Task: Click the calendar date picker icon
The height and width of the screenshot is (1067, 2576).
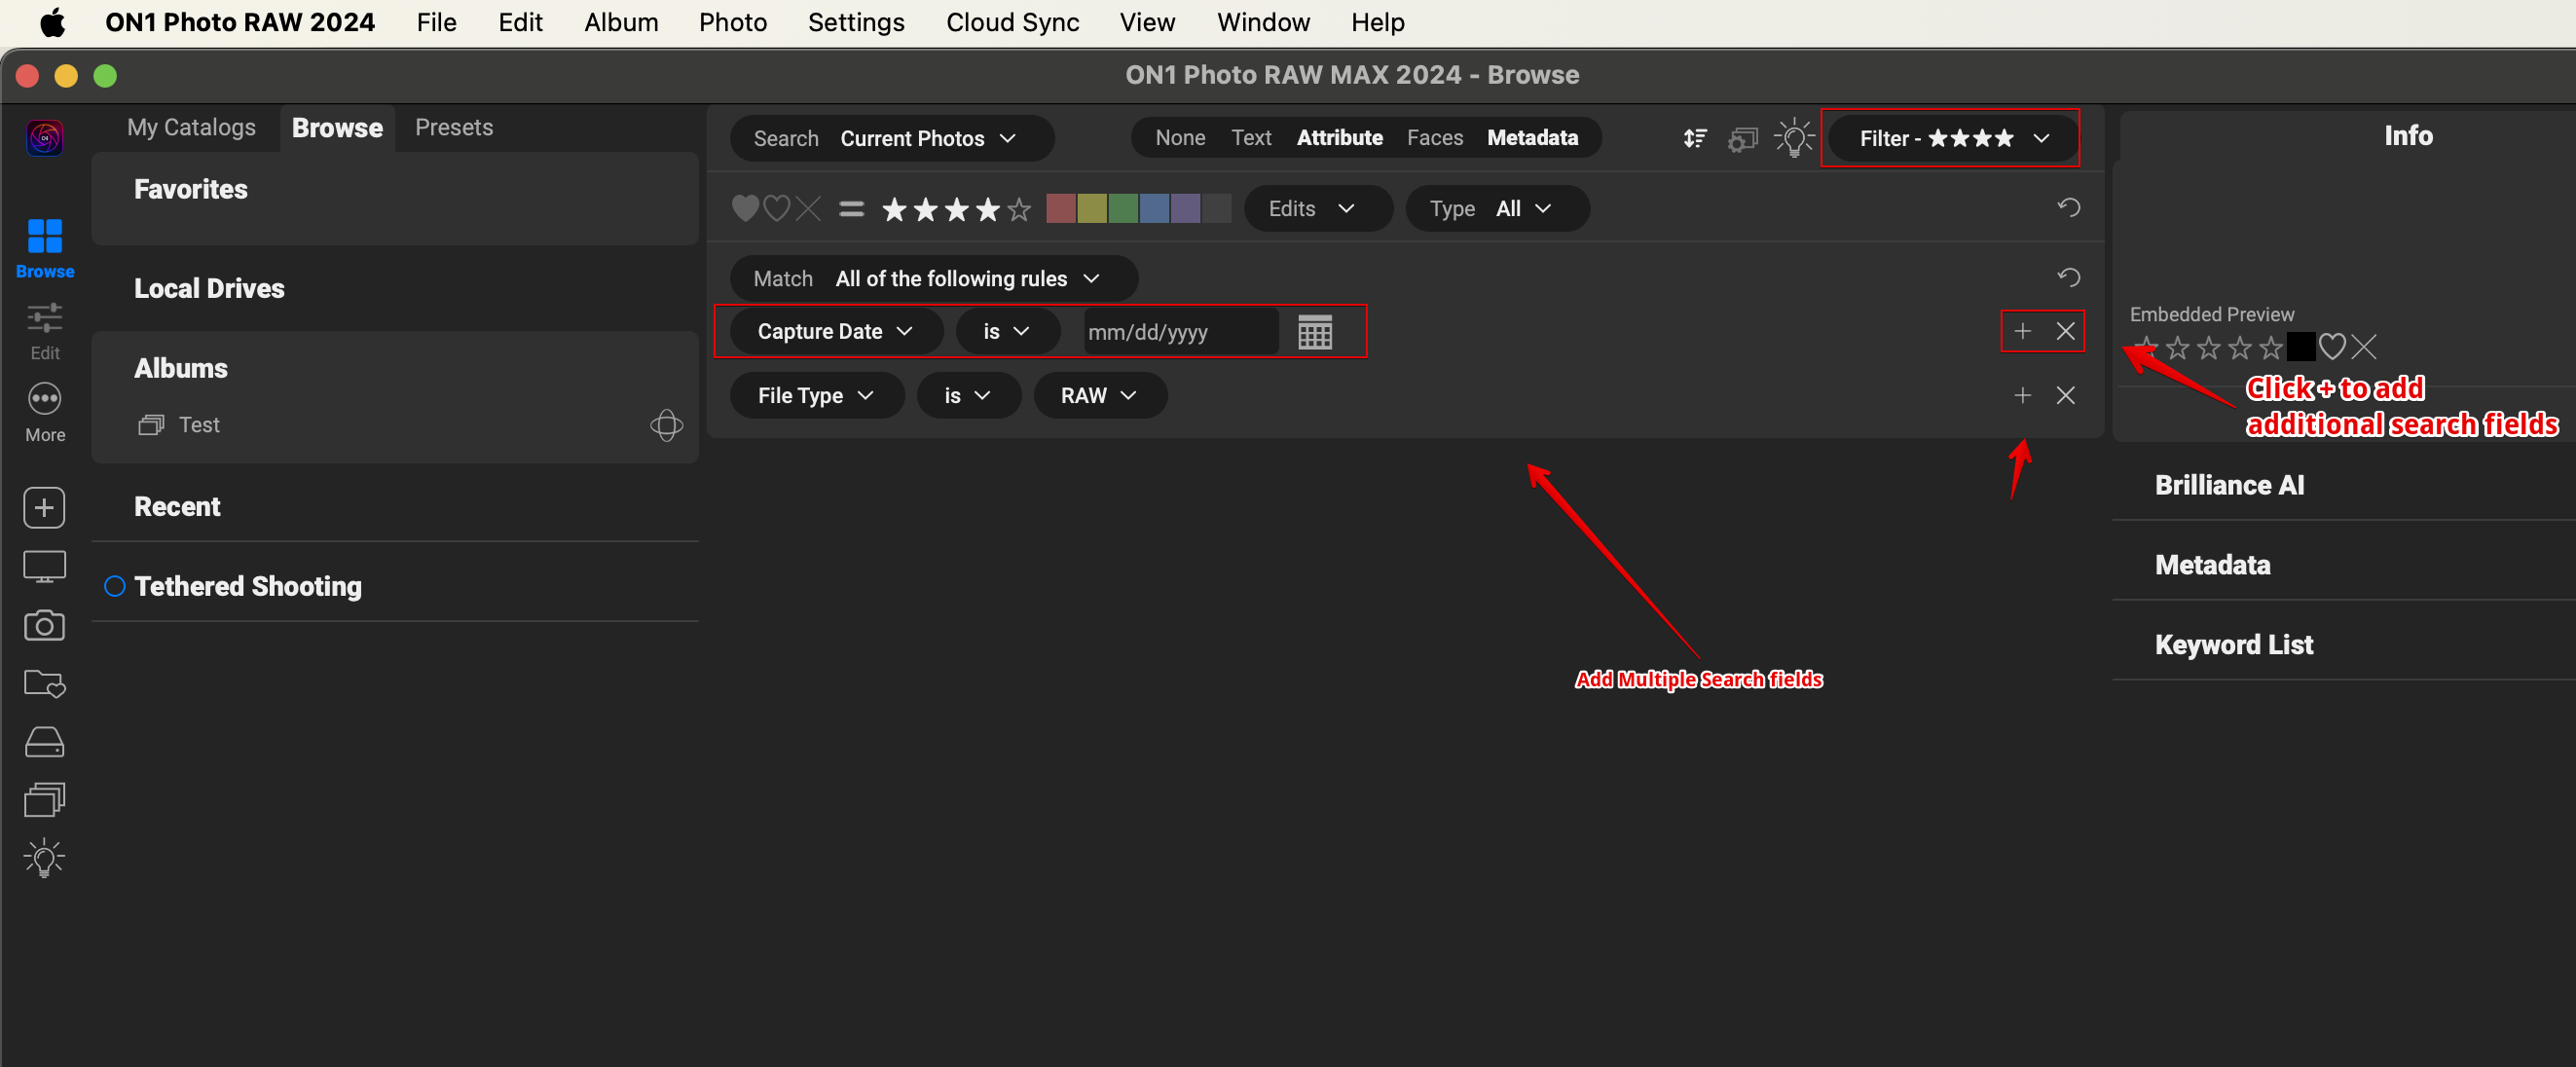Action: tap(1314, 332)
